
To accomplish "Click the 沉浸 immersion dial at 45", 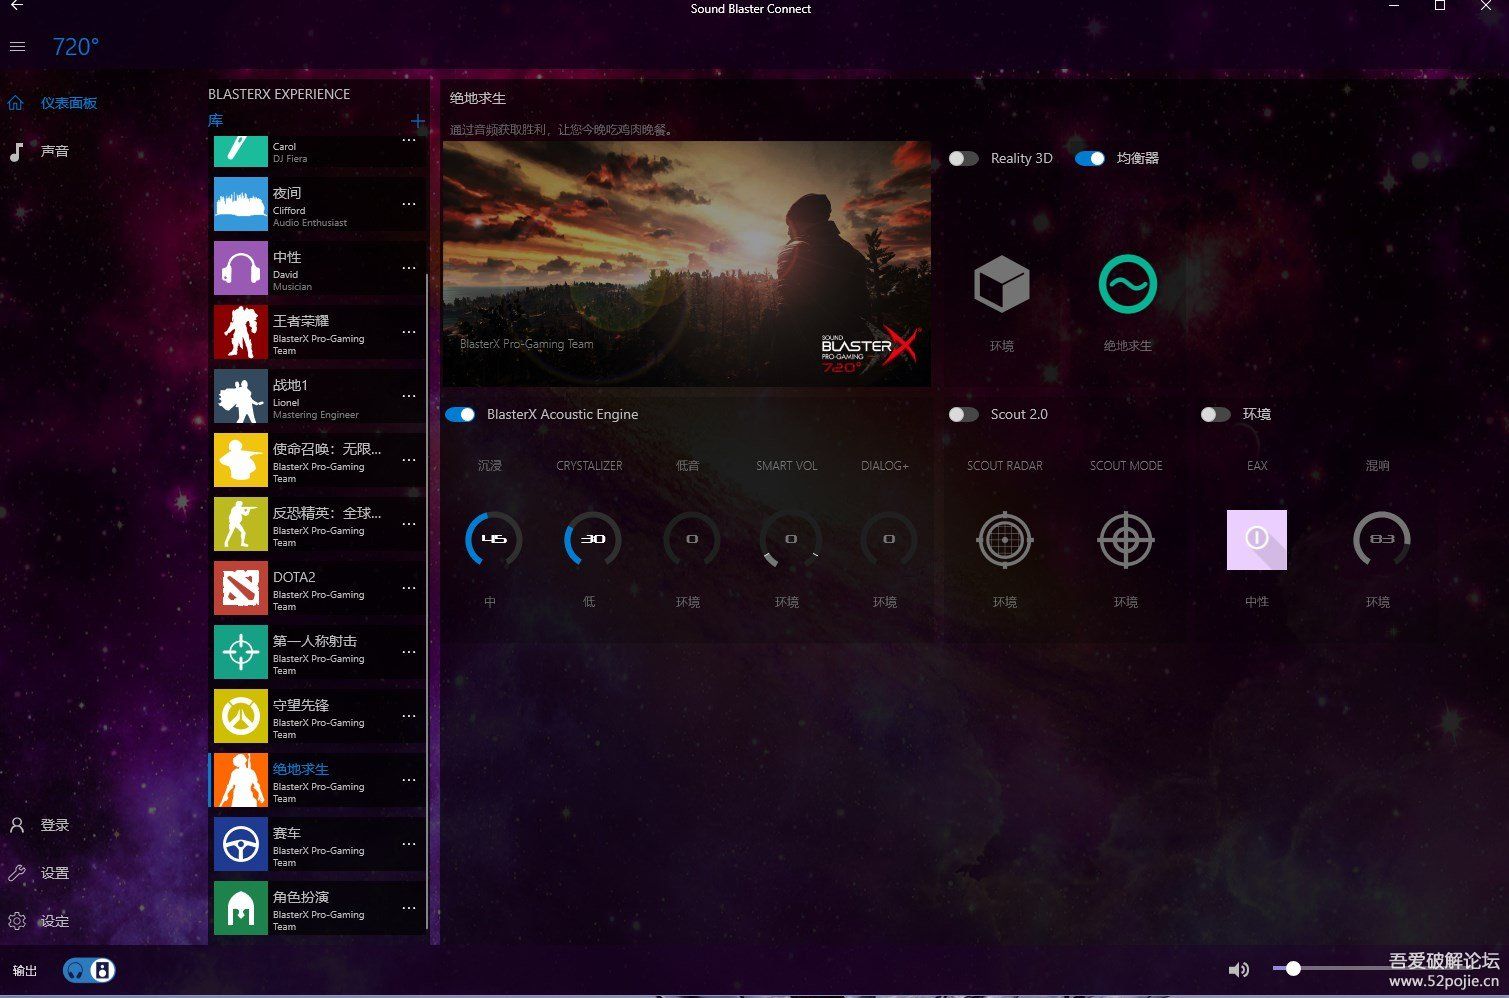I will point(494,539).
